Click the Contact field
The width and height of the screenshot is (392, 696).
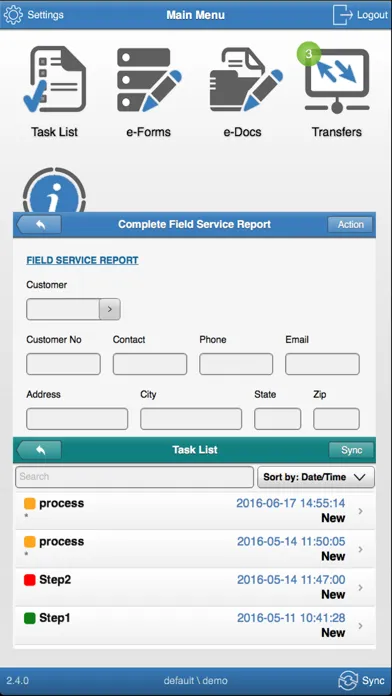(150, 364)
